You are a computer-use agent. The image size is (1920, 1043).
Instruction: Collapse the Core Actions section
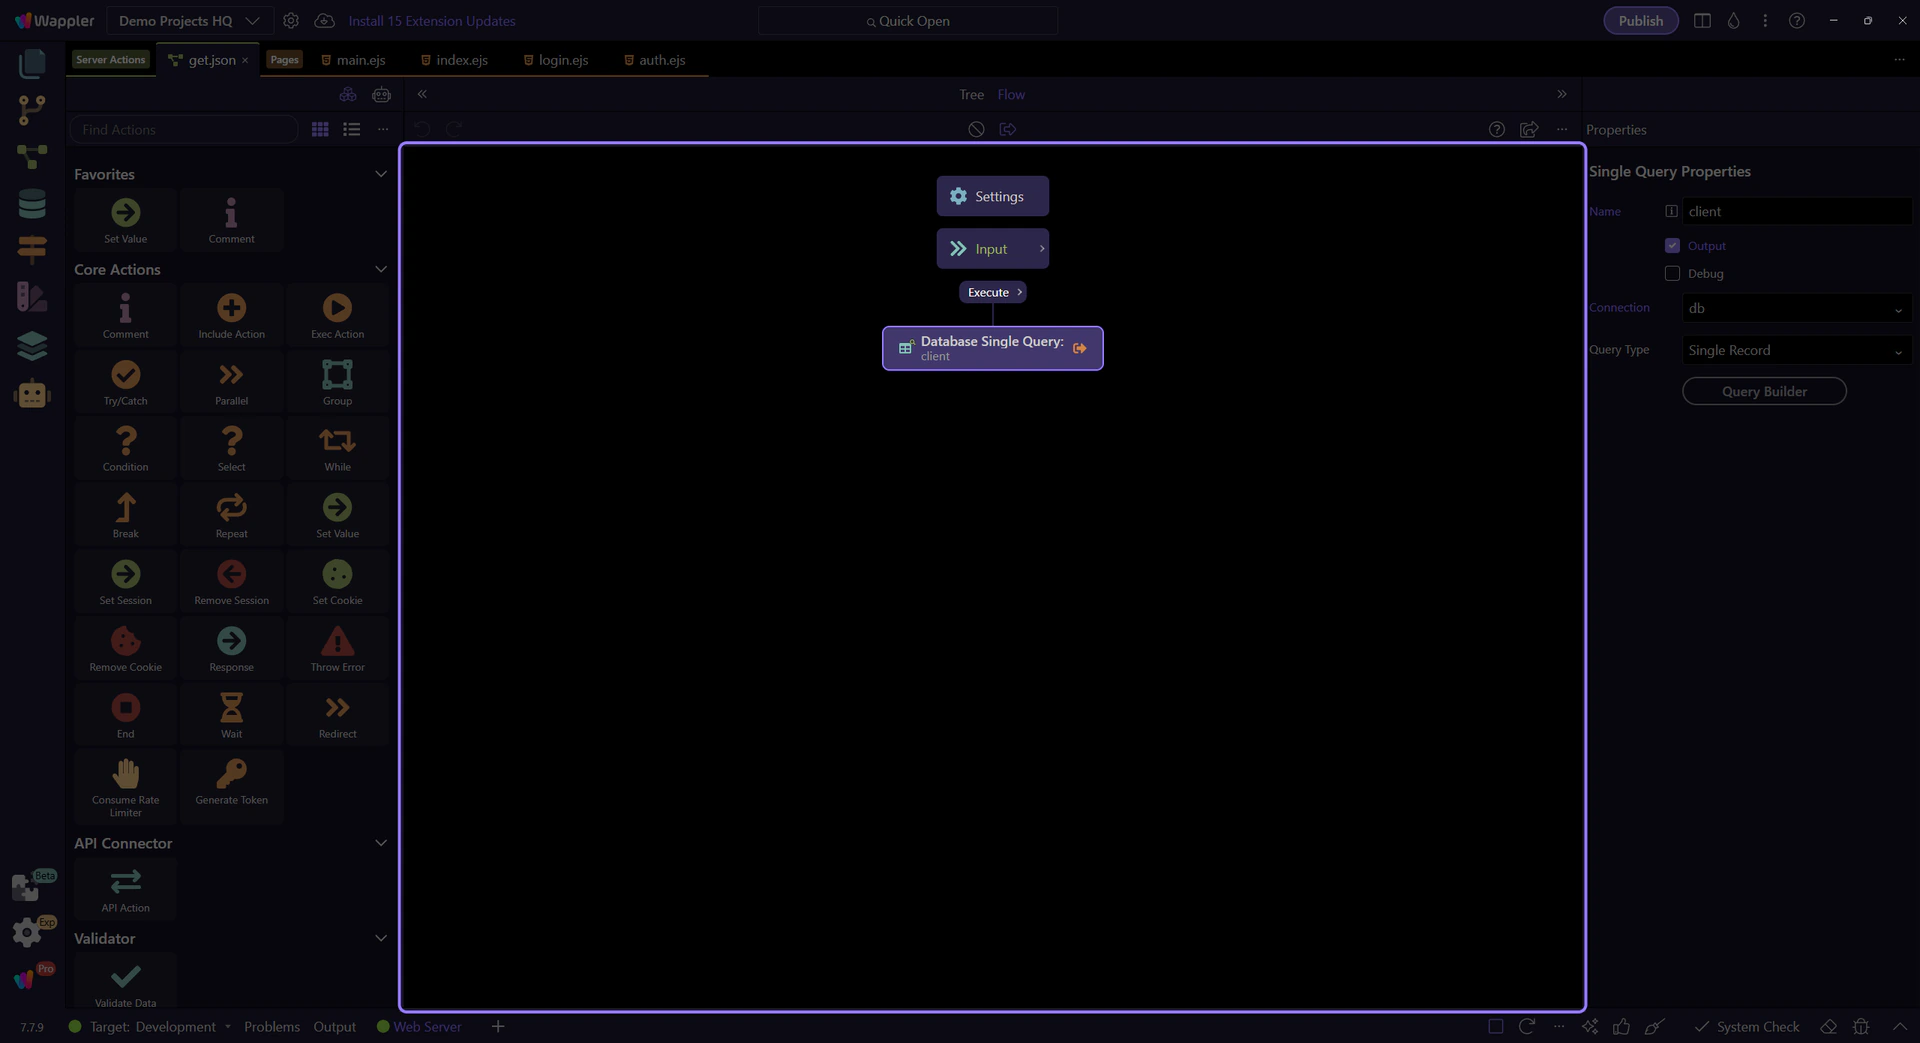click(x=380, y=270)
